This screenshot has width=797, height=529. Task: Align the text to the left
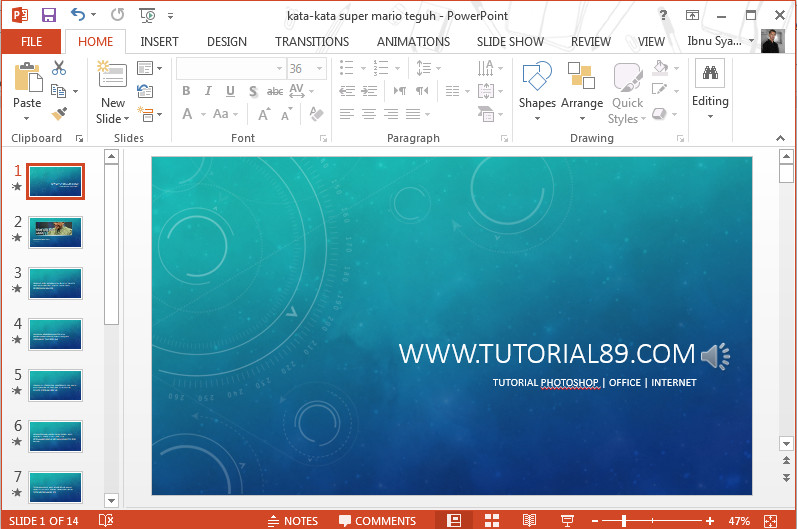click(x=347, y=114)
